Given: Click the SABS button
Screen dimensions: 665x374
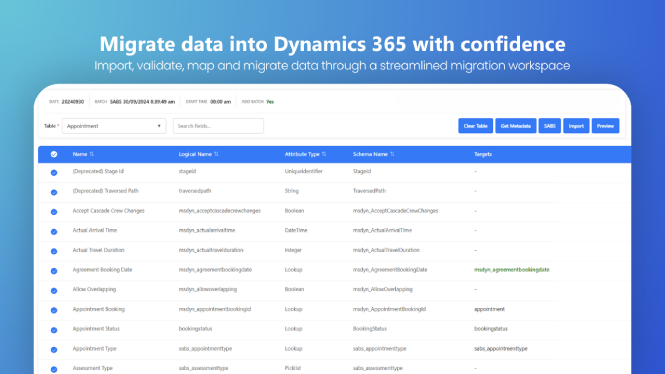Looking at the screenshot, I should [550, 126].
